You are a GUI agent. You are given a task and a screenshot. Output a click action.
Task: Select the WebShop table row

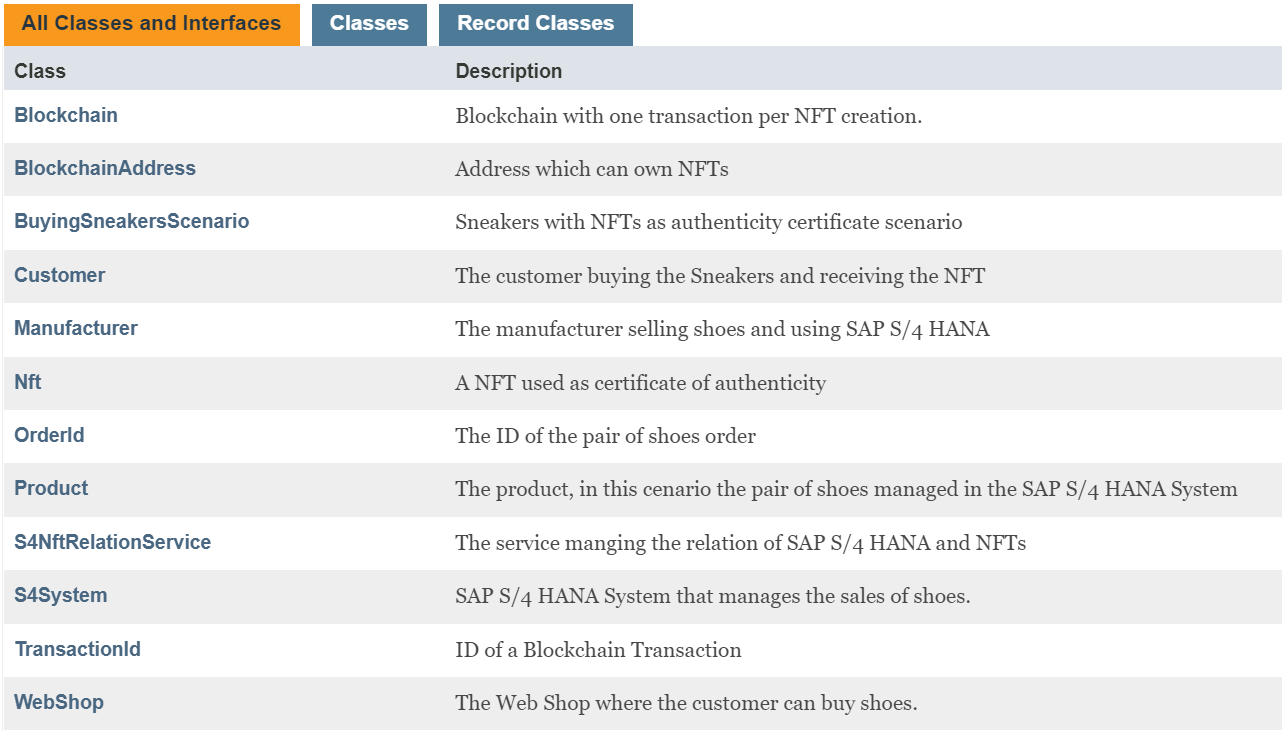click(640, 701)
